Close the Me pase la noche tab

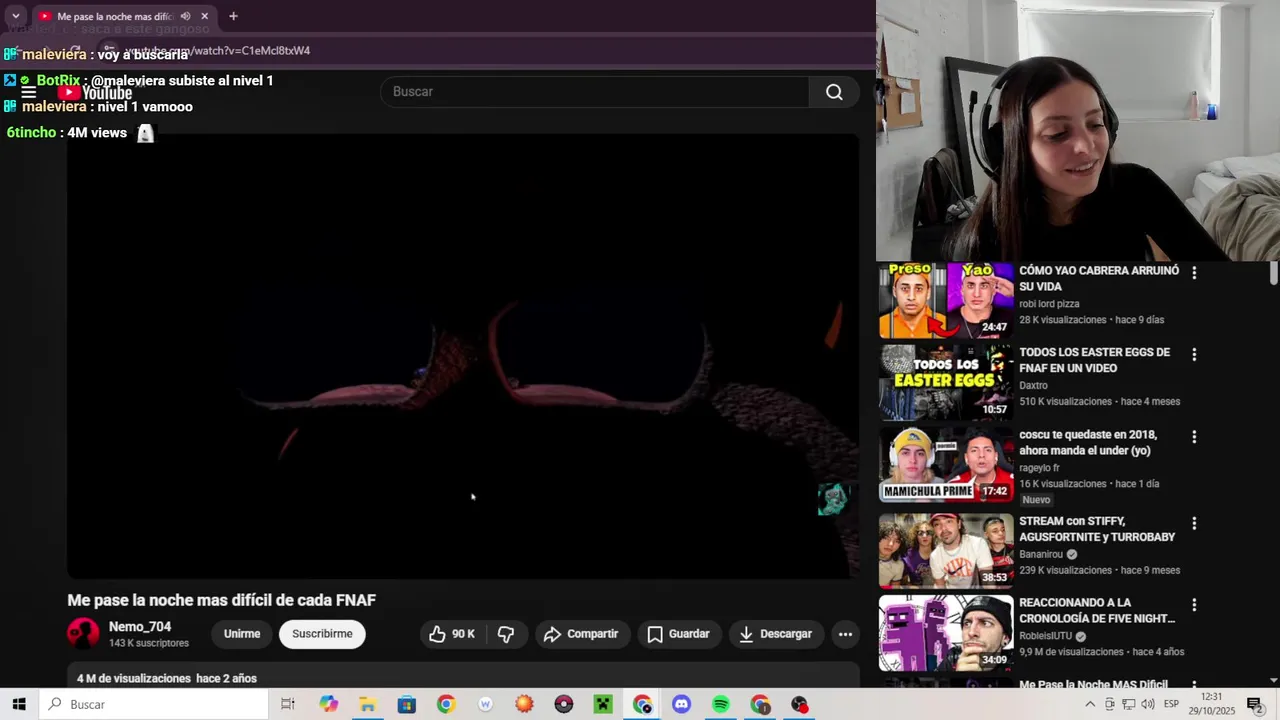click(x=205, y=16)
